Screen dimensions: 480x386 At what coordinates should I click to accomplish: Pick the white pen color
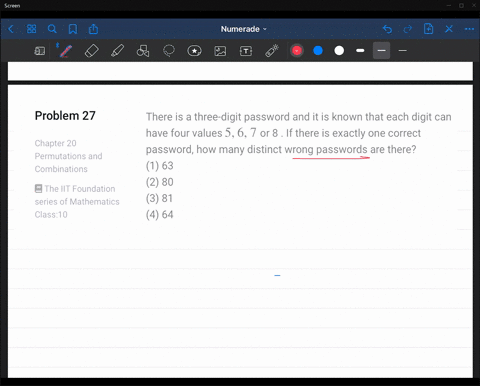pyautogui.click(x=339, y=51)
